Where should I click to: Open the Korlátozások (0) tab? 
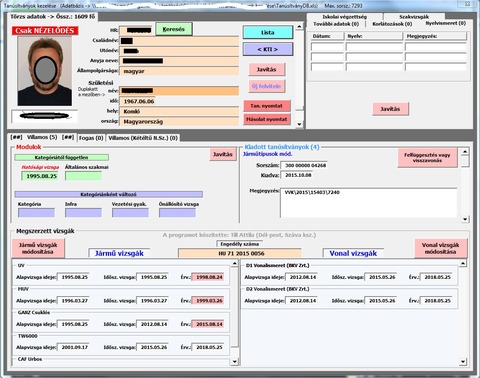click(x=392, y=24)
